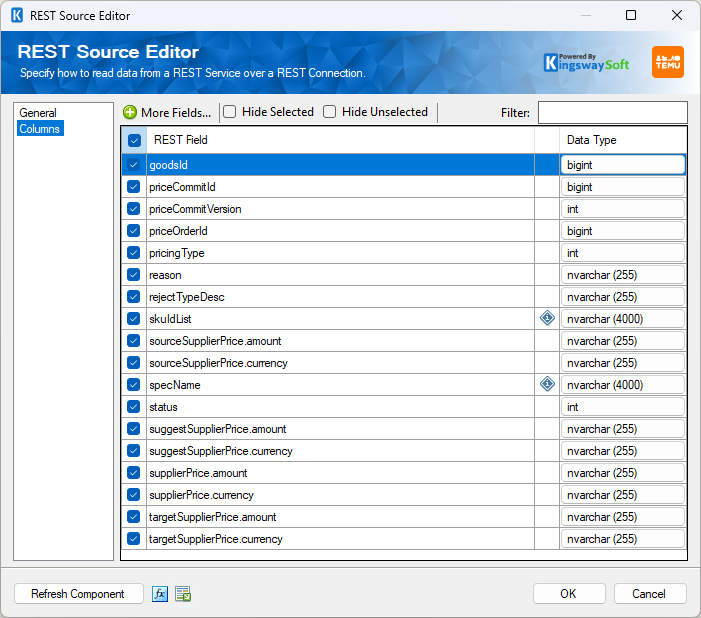The image size is (701, 618).
Task: Uncheck the supplierPrice.amount checkbox
Action: coord(133,473)
